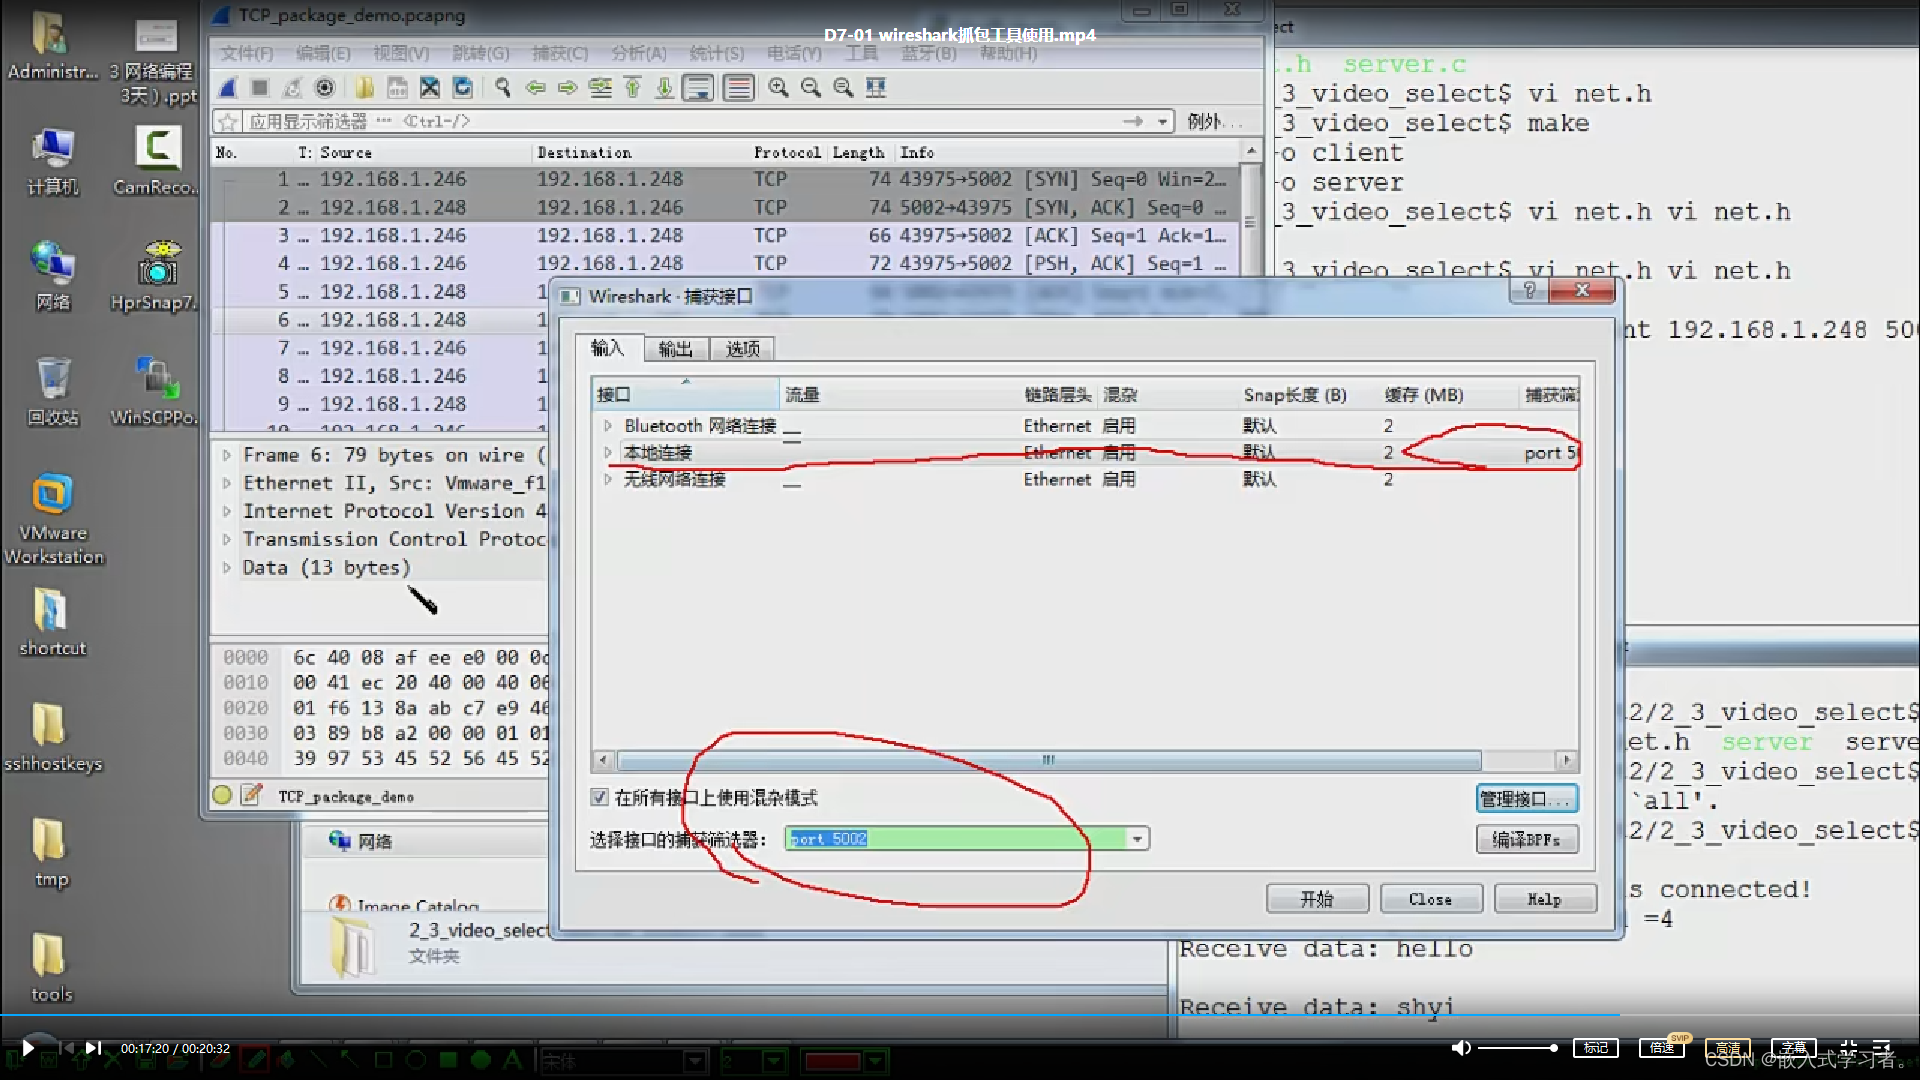This screenshot has width=1920, height=1080.
Task: Click the start capture shark fin icon
Action: [x=228, y=88]
